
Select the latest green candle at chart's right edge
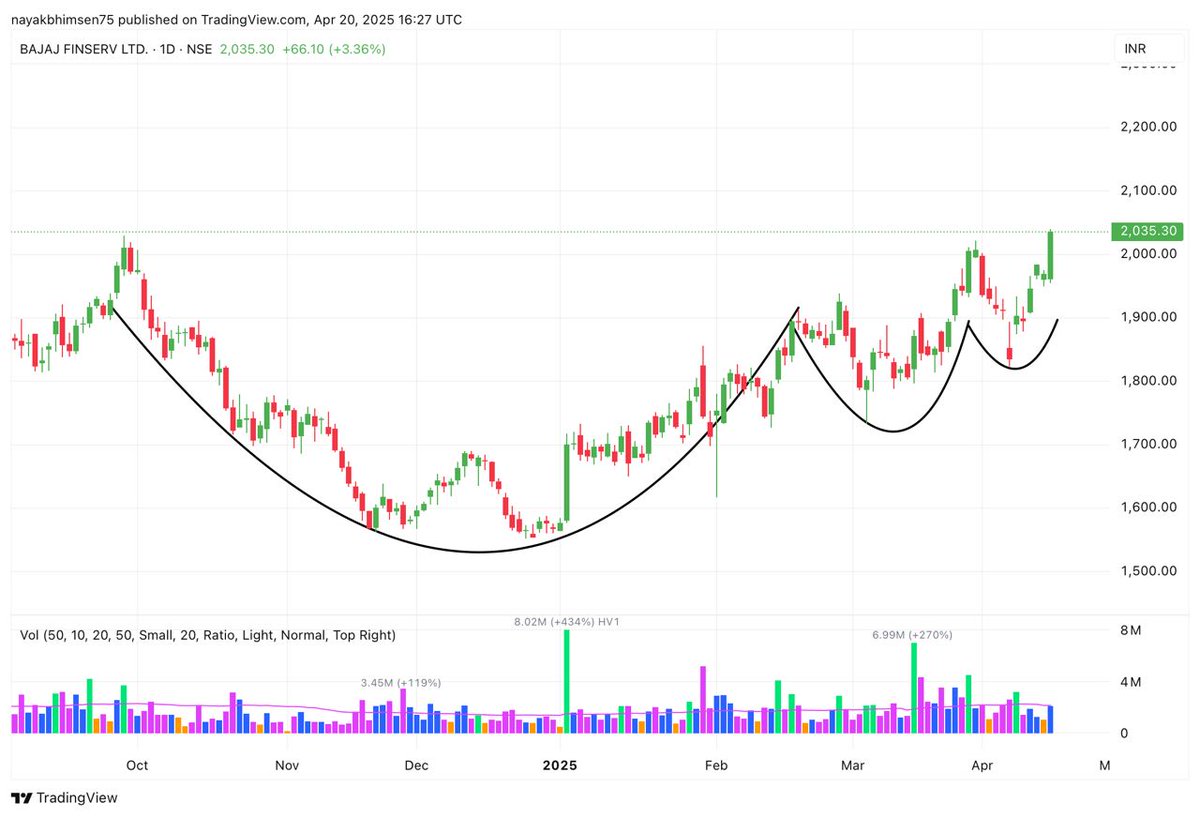1051,256
